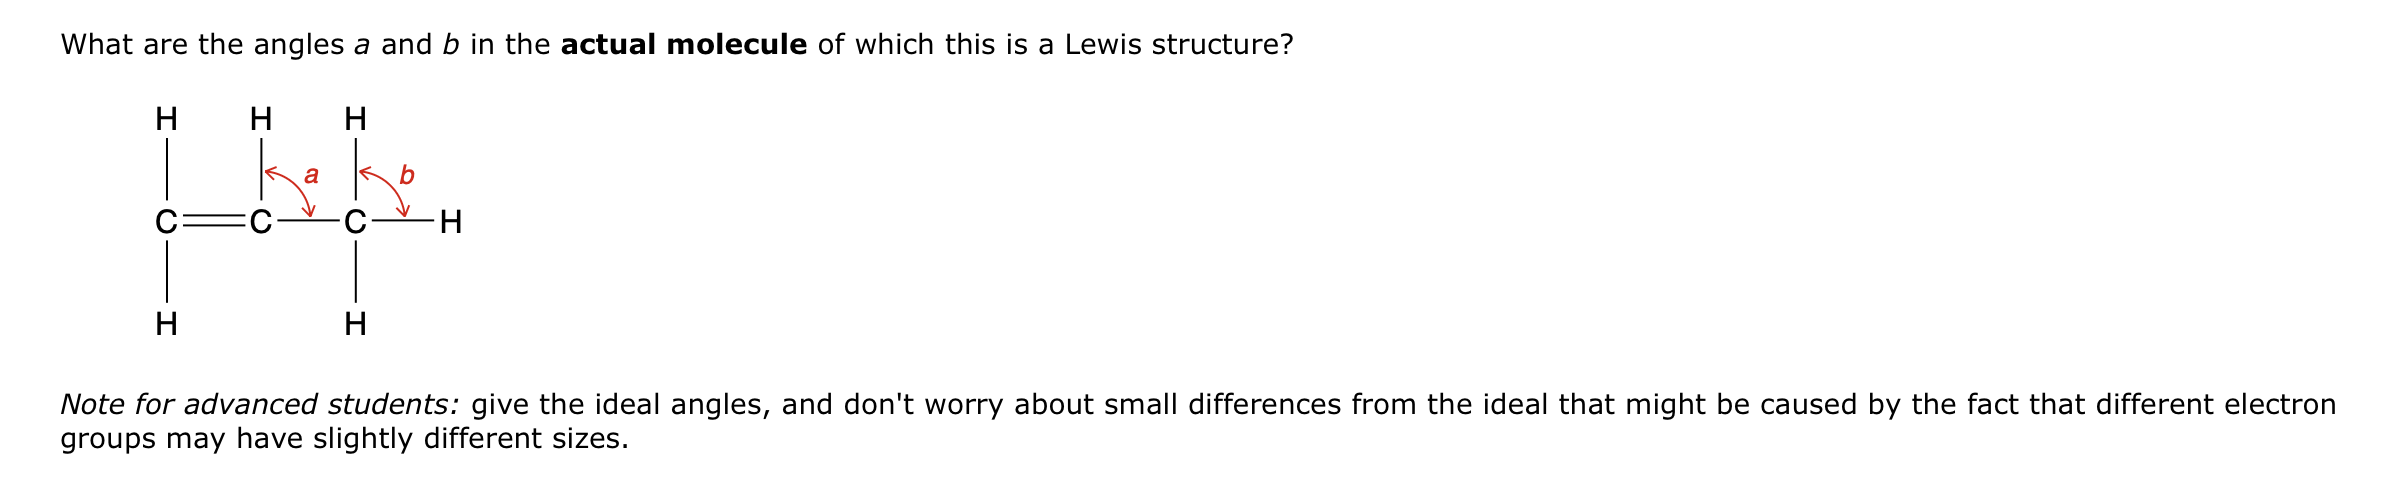Select the leftmost carbon atom
This screenshot has width=2388, height=484.
pyautogui.click(x=166, y=222)
